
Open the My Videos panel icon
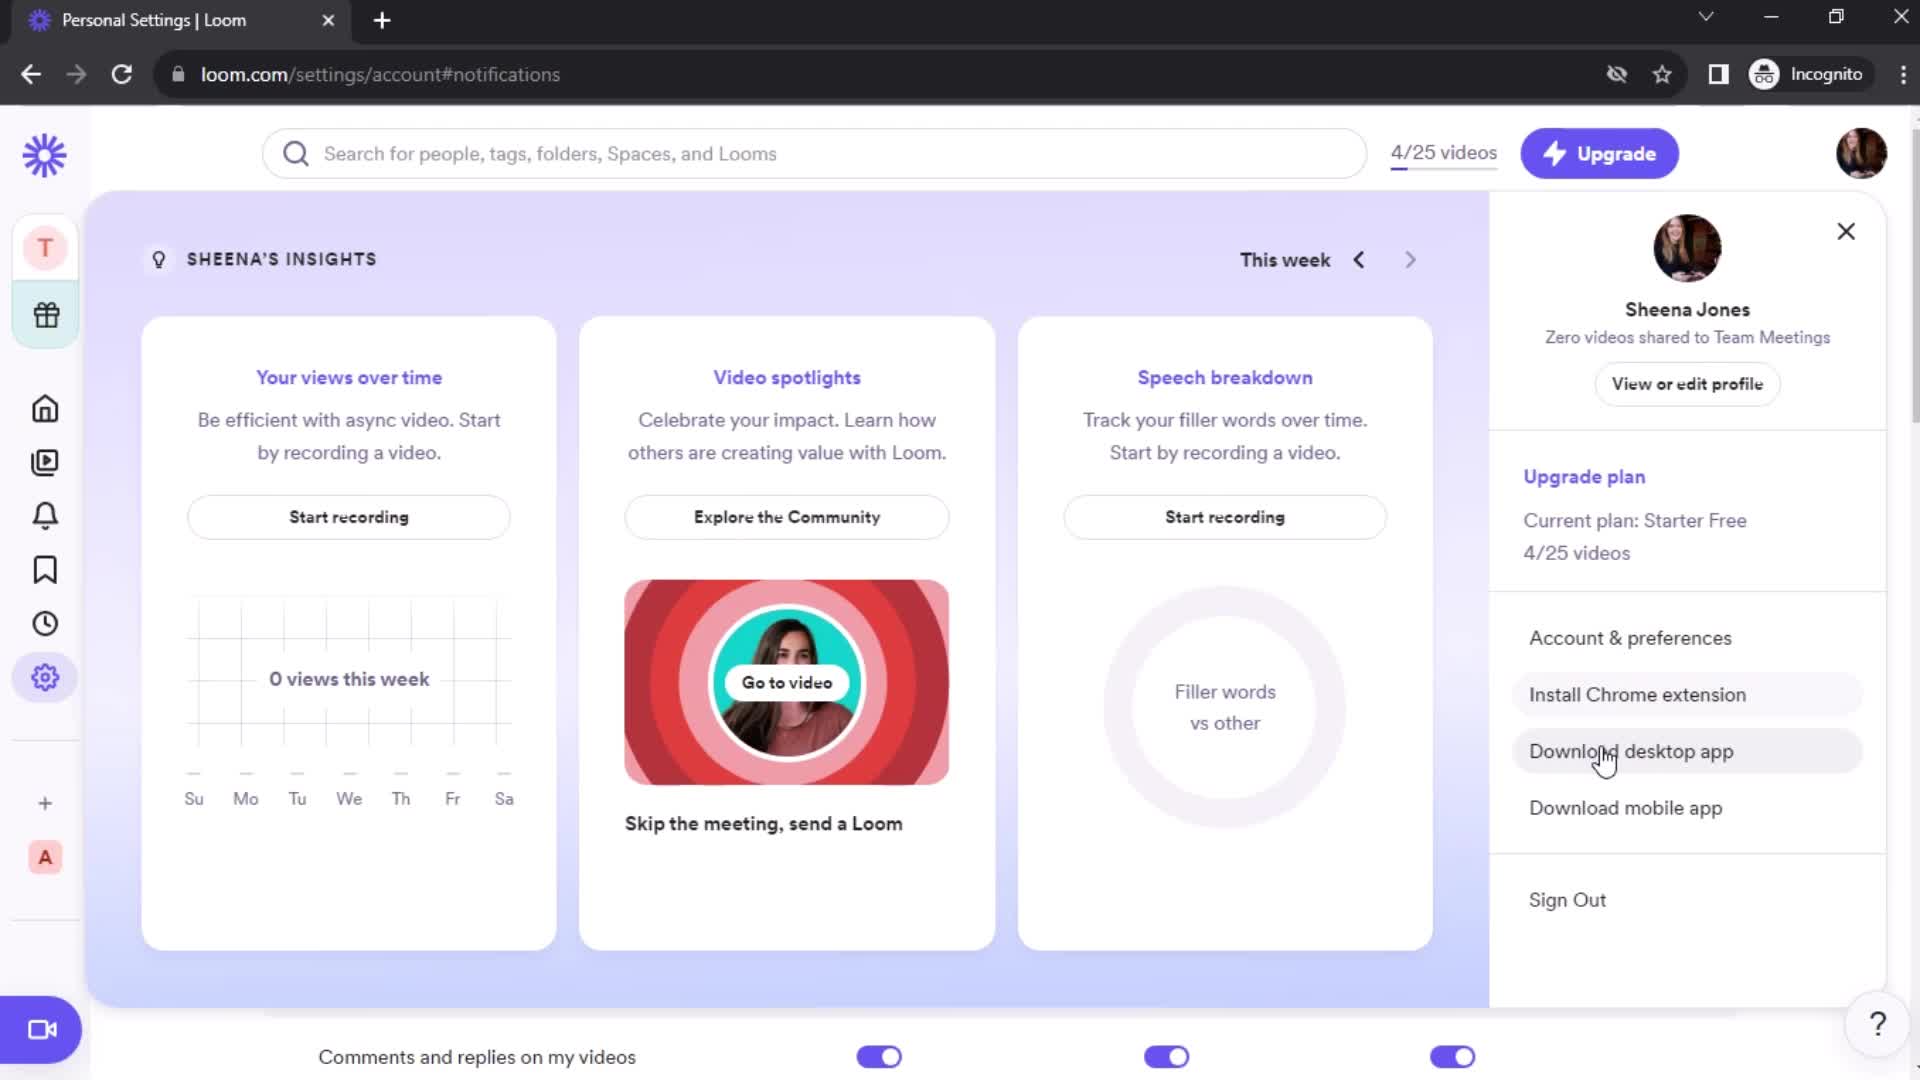pos(45,462)
